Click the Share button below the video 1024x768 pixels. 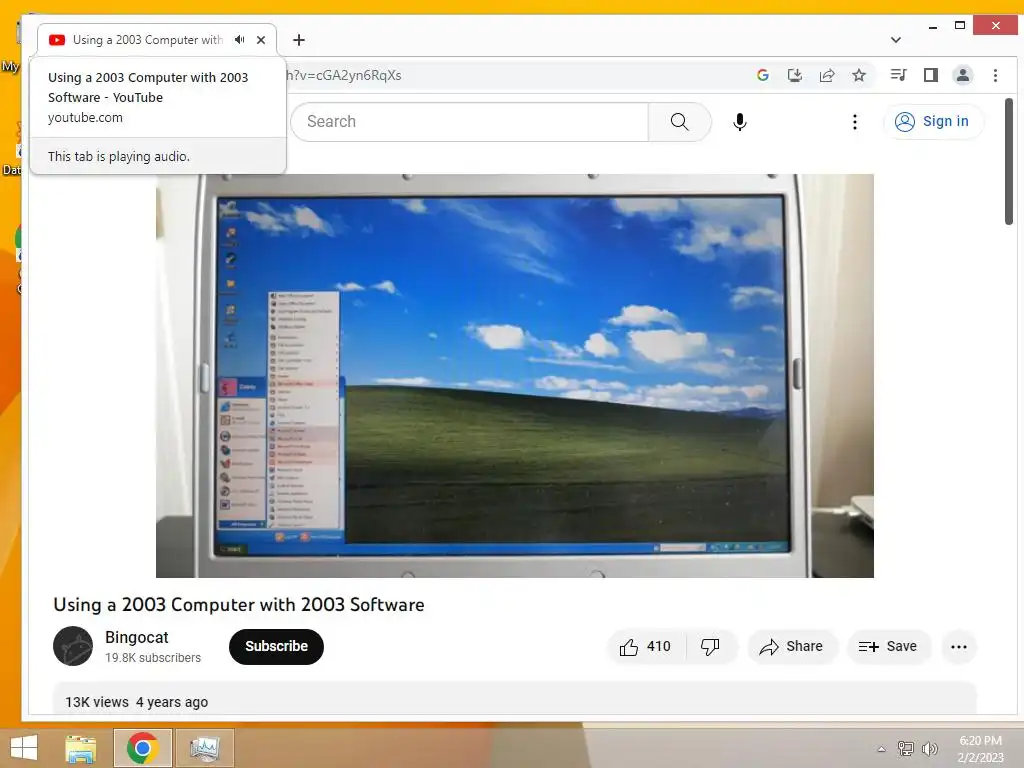[792, 647]
